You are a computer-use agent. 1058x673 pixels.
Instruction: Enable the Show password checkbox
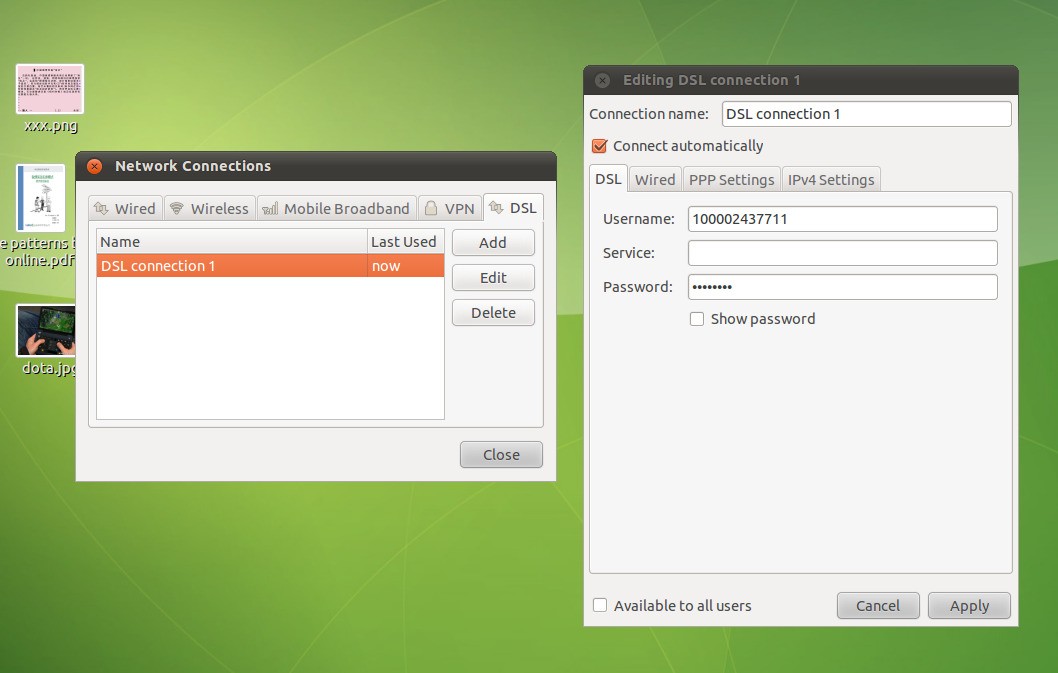click(697, 319)
